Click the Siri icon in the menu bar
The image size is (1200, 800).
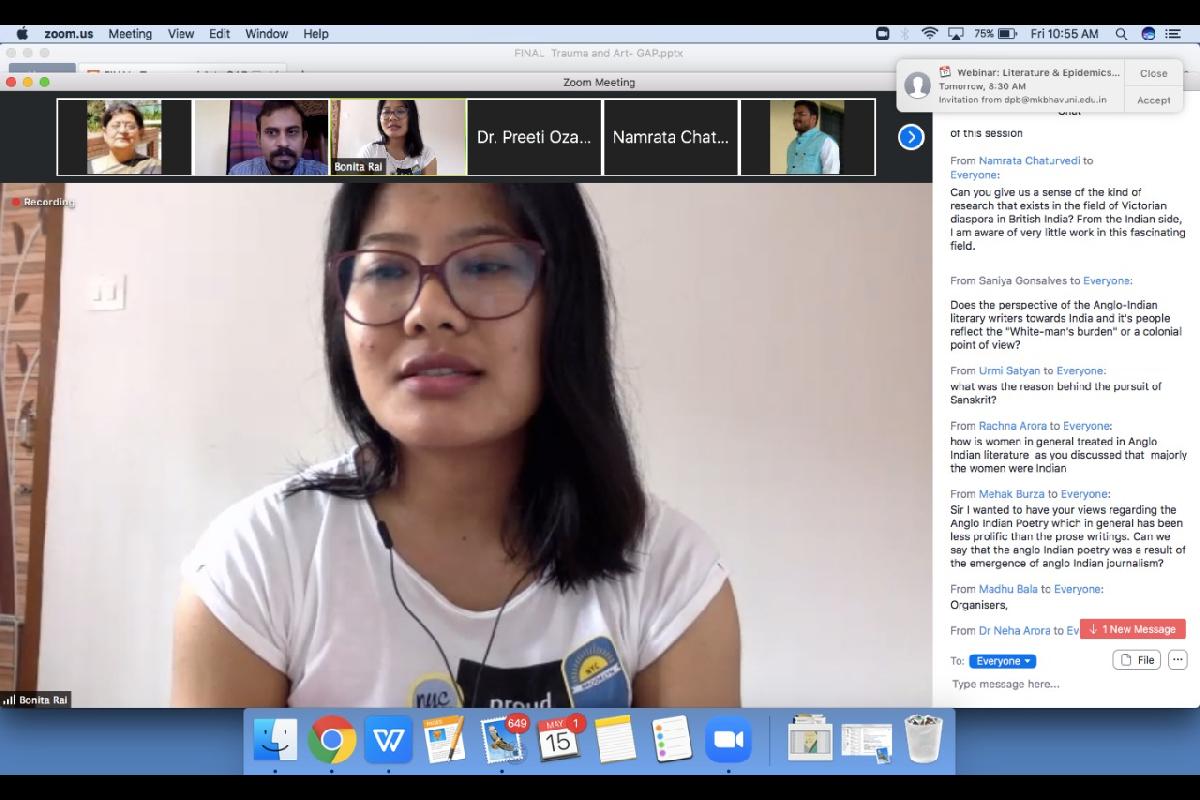click(x=1148, y=33)
